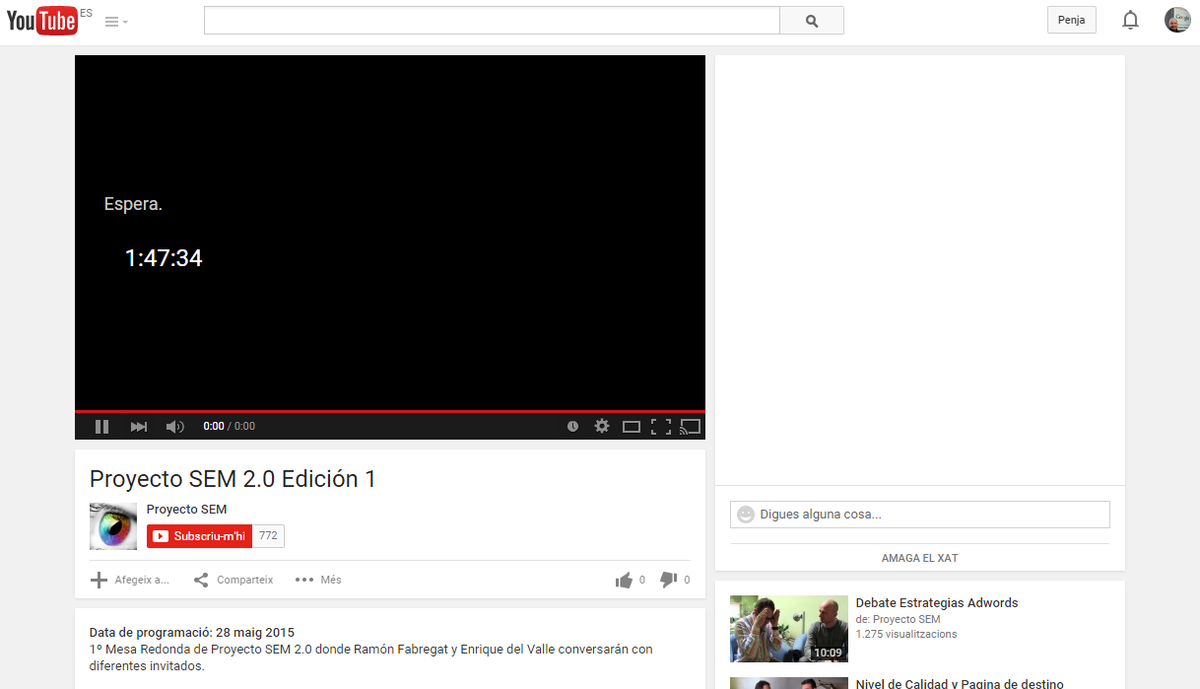Switch the player to fullscreen

click(660, 426)
